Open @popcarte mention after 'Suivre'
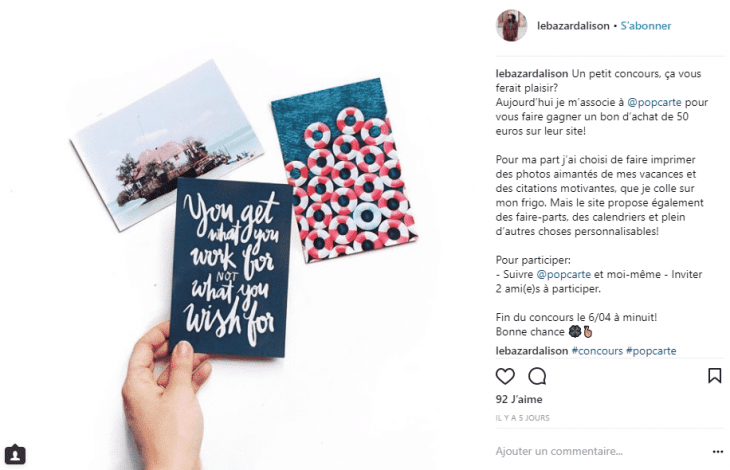730x470 pixels. pos(563,275)
